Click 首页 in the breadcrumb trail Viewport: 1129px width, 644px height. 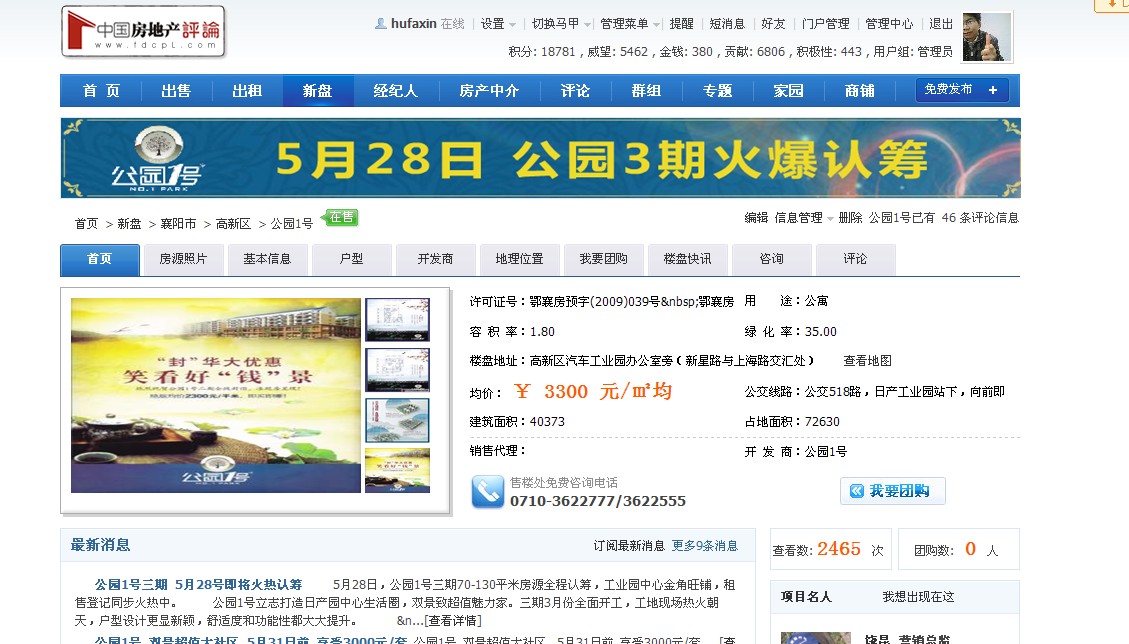(86, 224)
